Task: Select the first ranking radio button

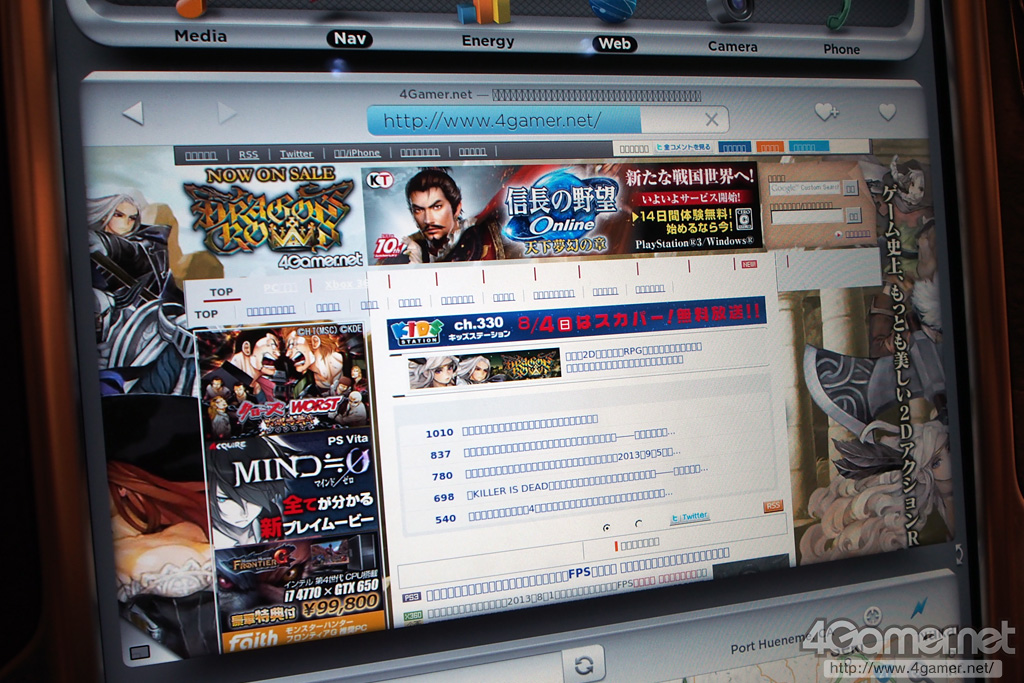Action: 607,527
